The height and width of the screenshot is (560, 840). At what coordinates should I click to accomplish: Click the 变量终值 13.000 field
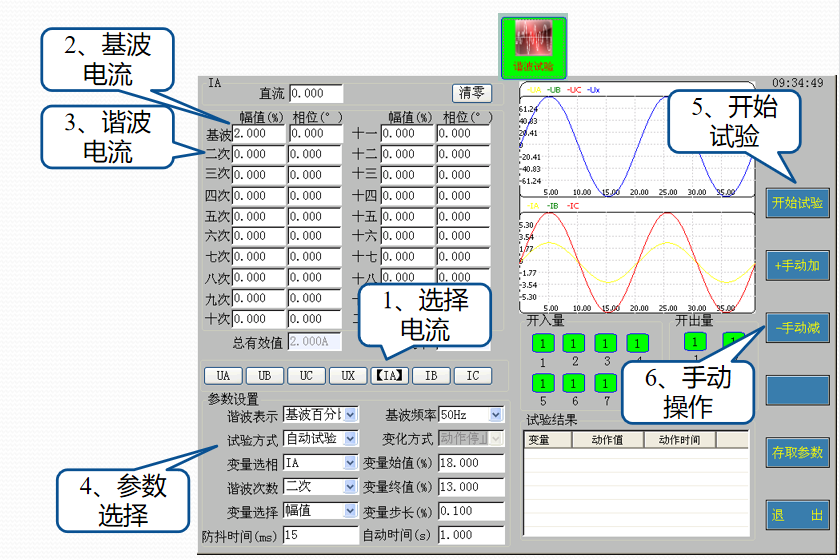point(471,487)
